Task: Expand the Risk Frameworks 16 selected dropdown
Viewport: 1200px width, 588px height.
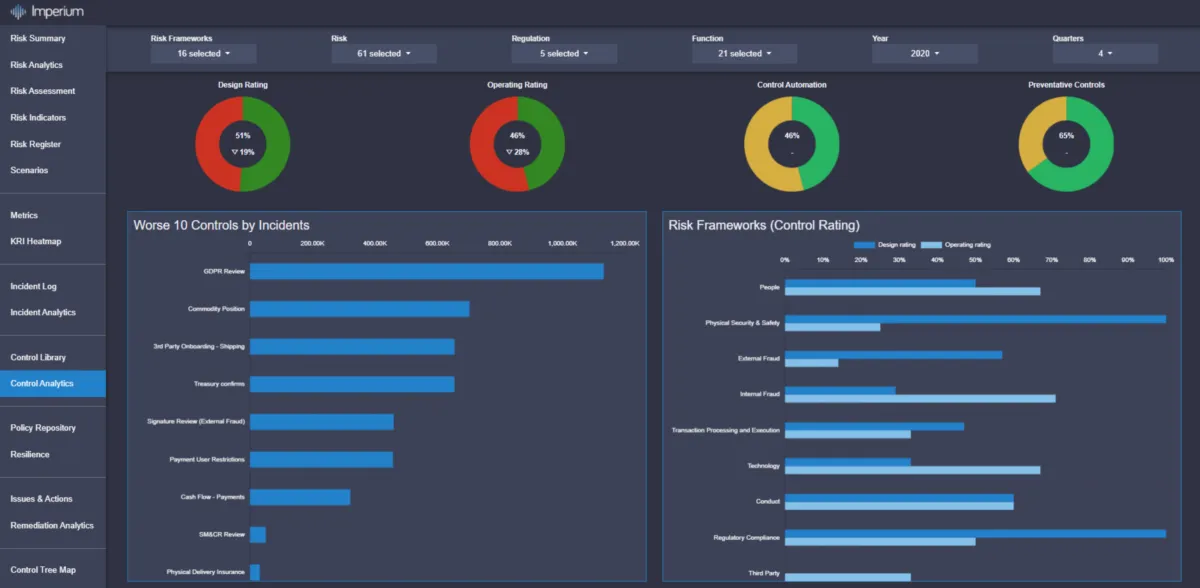Action: [x=203, y=54]
